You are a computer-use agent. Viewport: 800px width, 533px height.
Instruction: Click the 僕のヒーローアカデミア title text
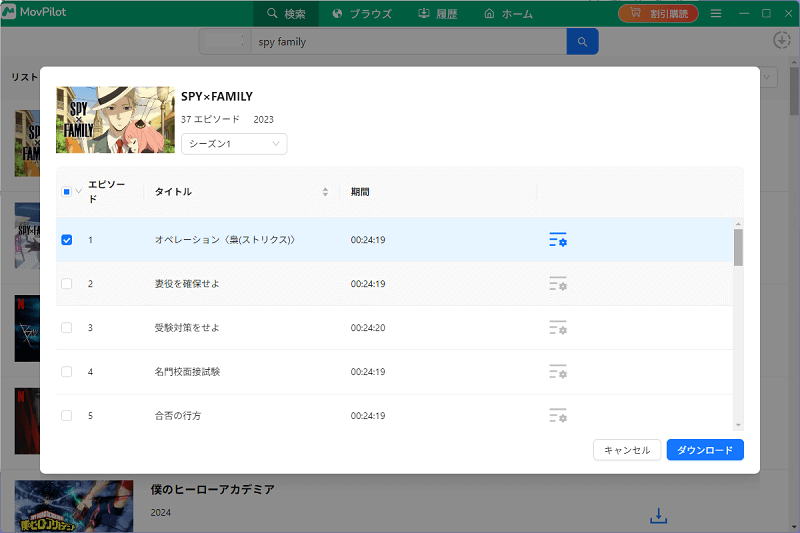point(213,489)
